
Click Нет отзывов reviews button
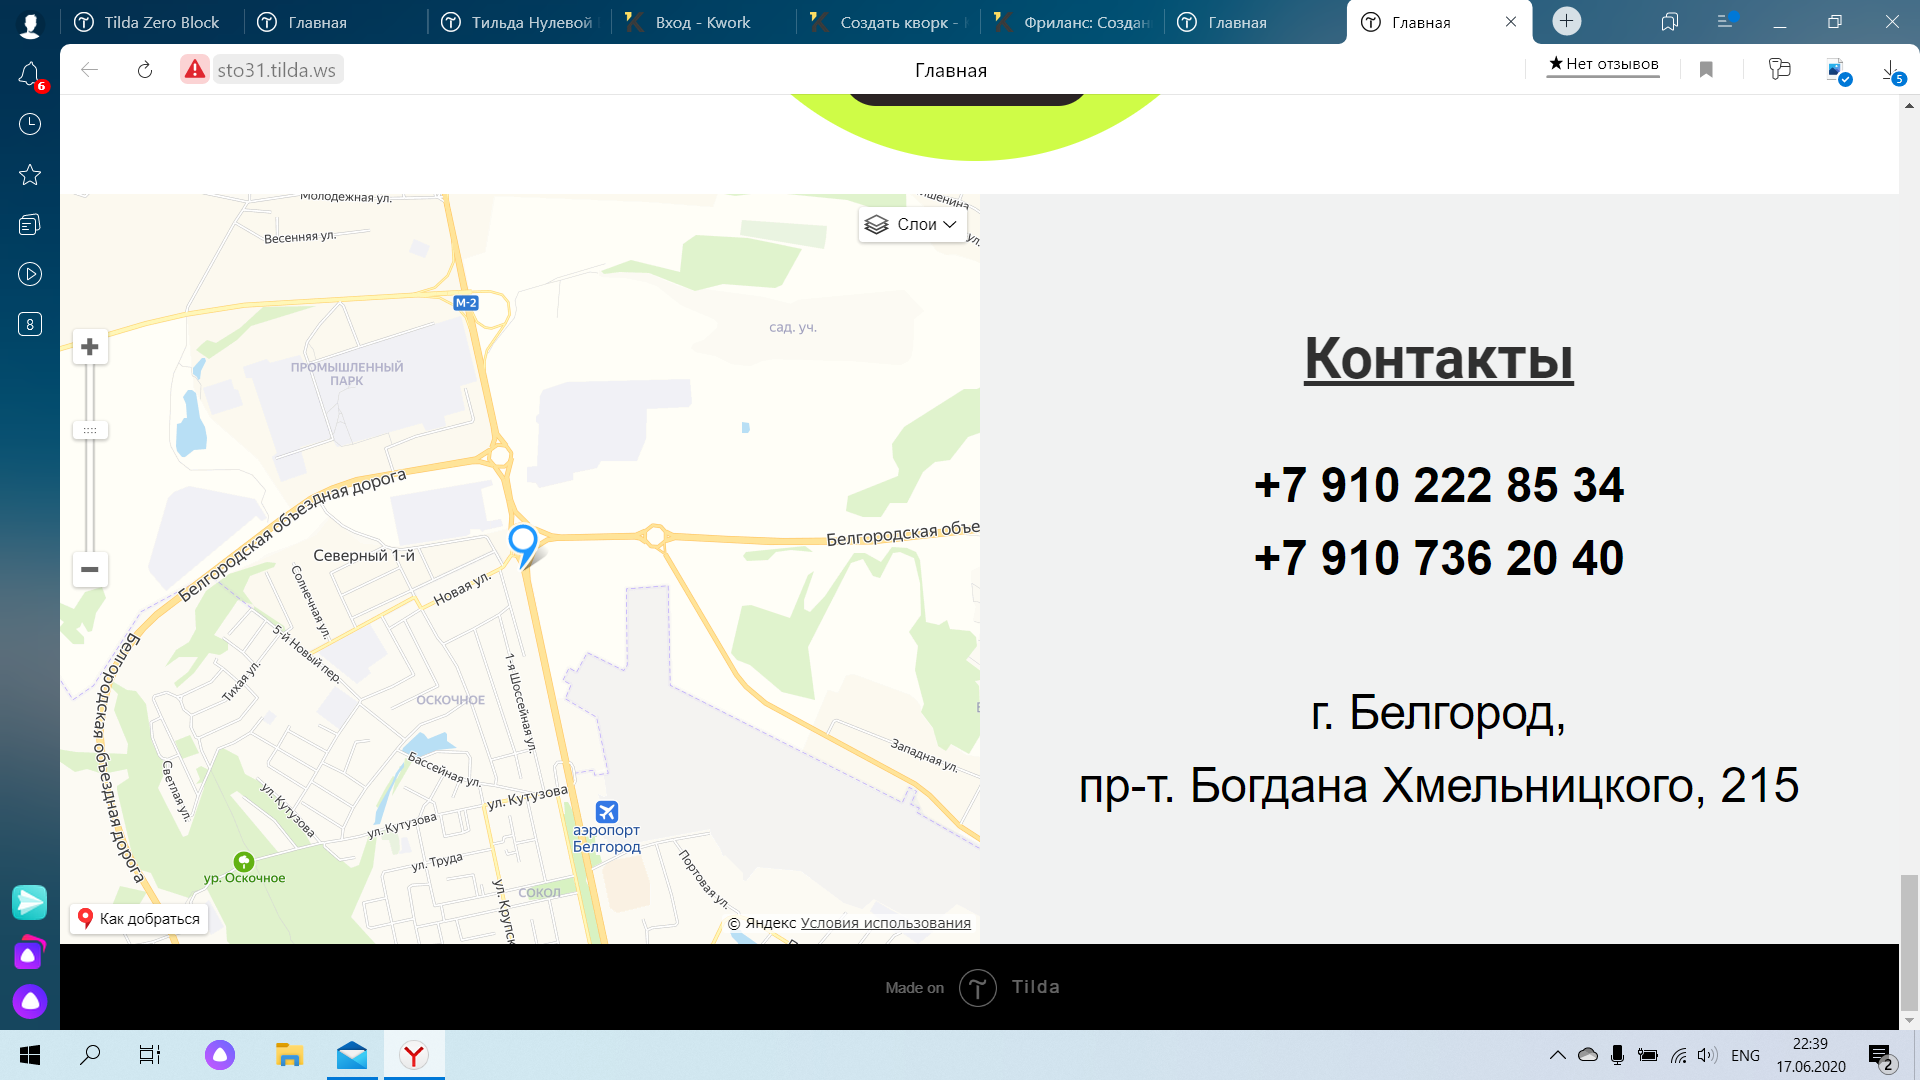1603,64
